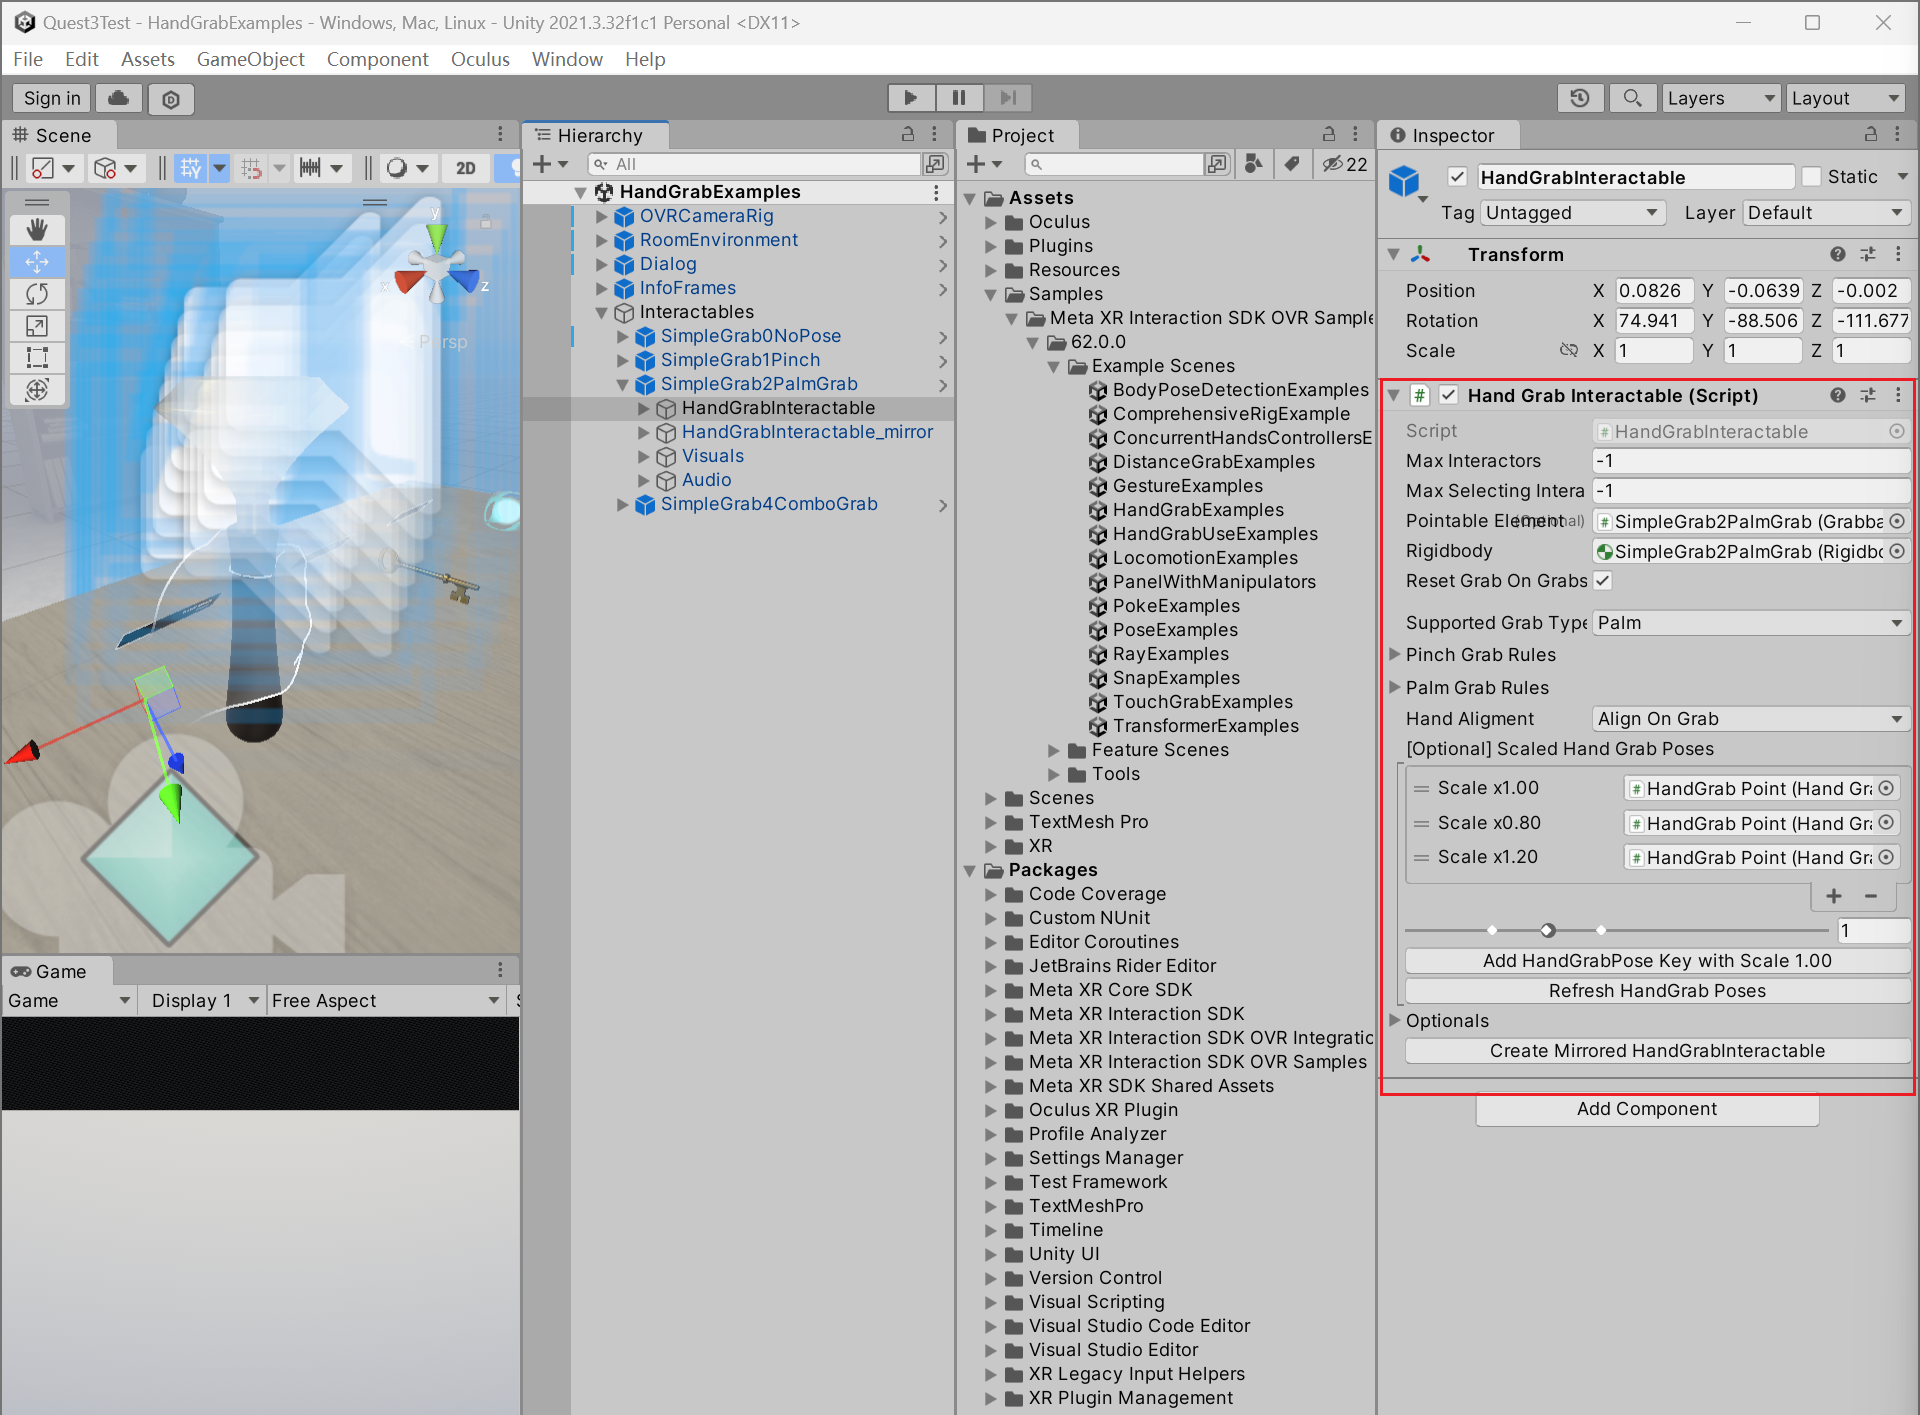Click the Step frame button
The height and width of the screenshot is (1415, 1920).
pyautogui.click(x=1008, y=97)
